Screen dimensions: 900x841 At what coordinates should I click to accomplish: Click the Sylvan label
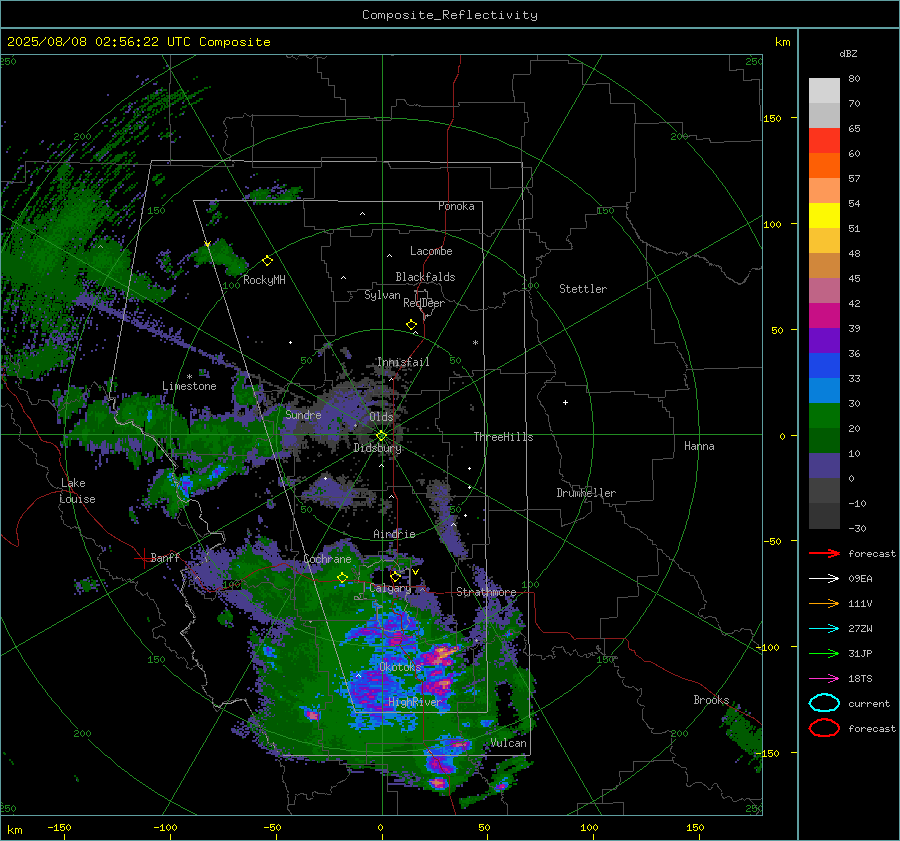(x=382, y=295)
